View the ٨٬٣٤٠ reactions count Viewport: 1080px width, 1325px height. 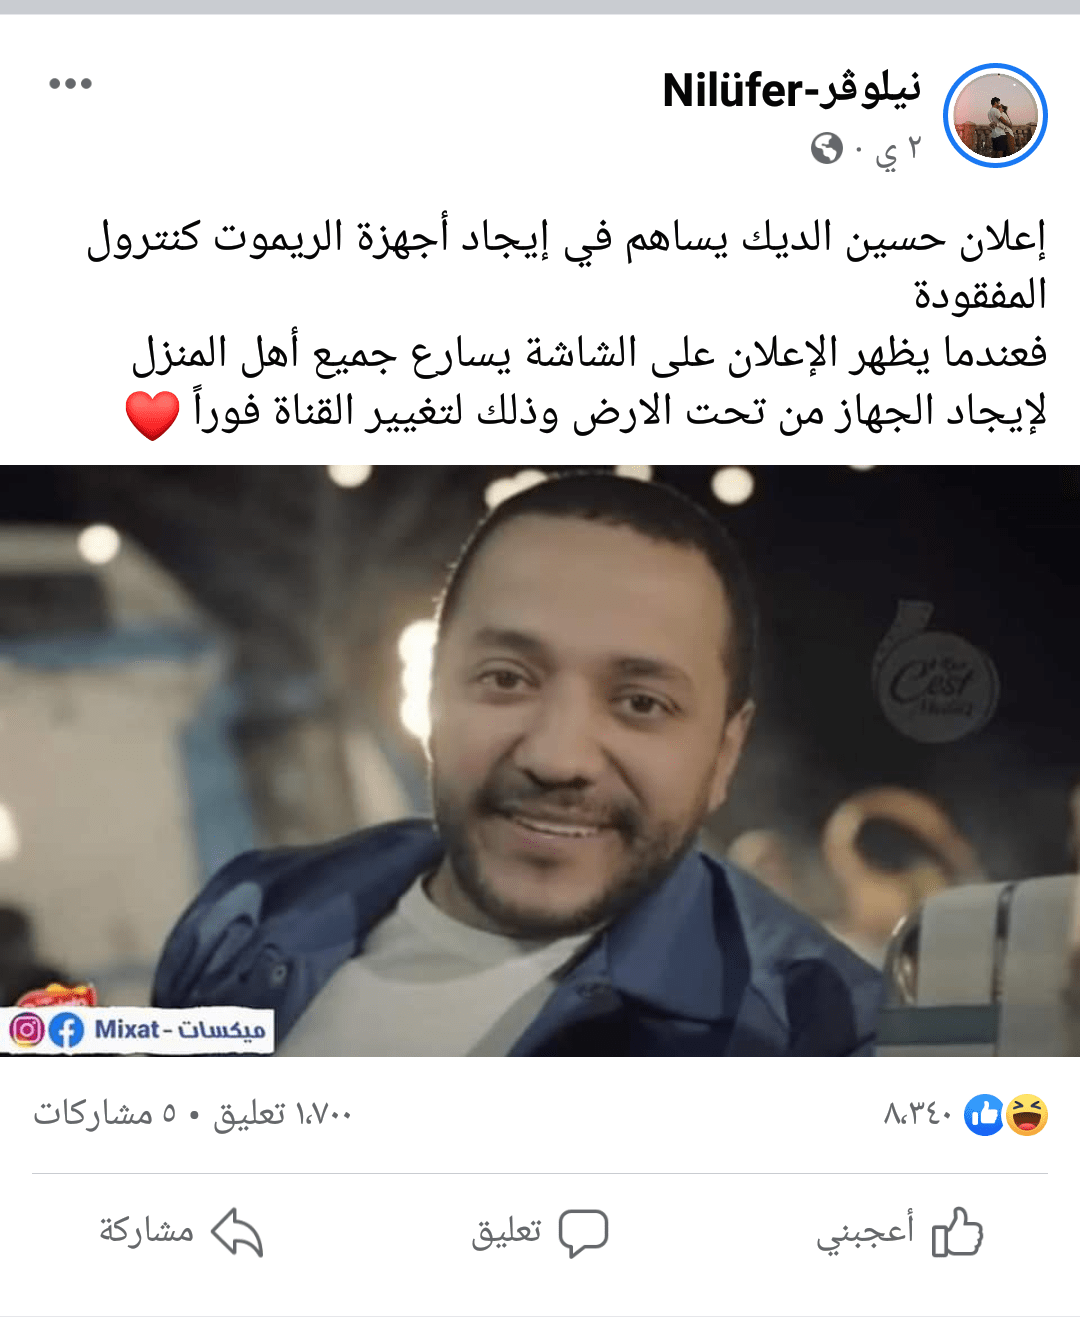point(918,1113)
